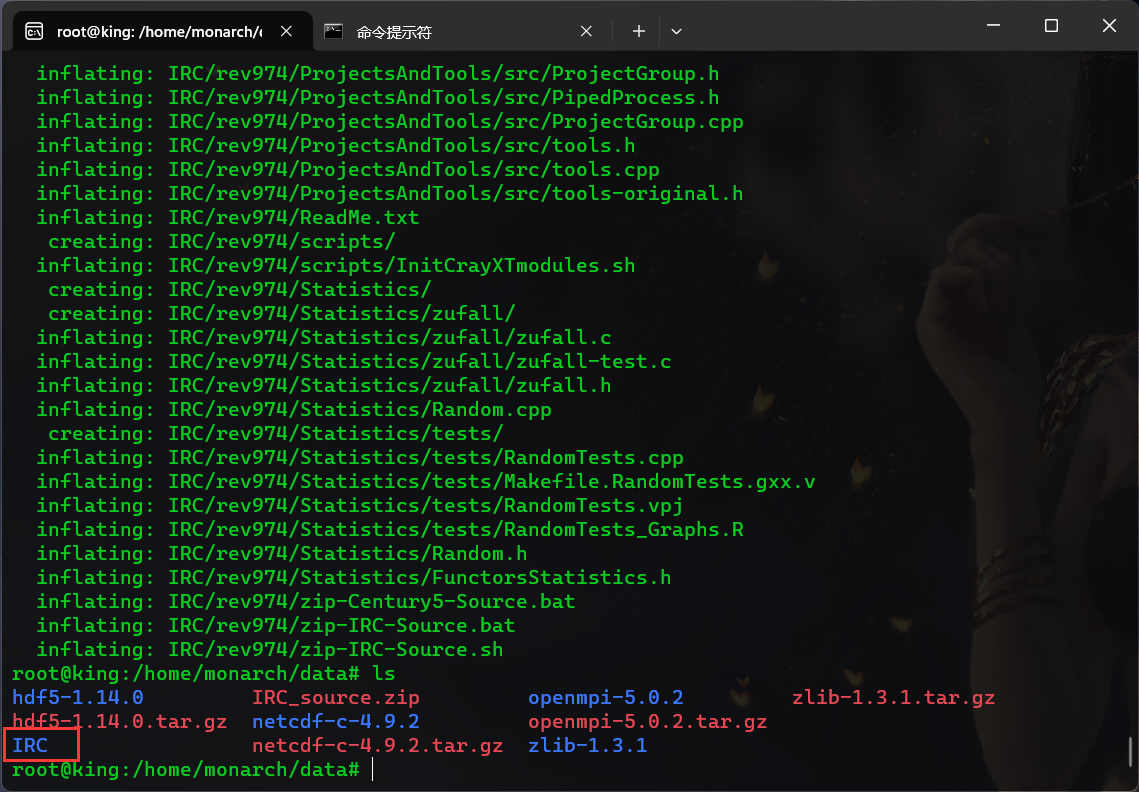Open a new terminal tab

tap(639, 31)
